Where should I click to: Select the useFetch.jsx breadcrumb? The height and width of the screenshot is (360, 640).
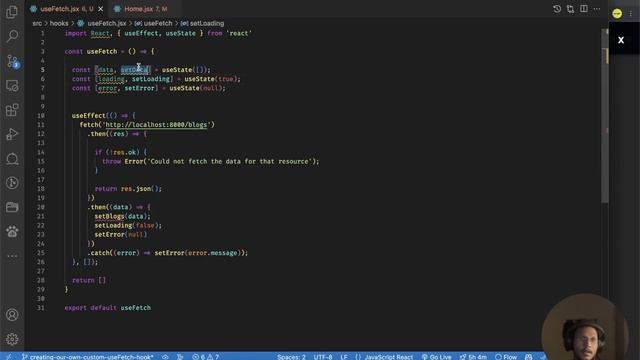click(102, 23)
